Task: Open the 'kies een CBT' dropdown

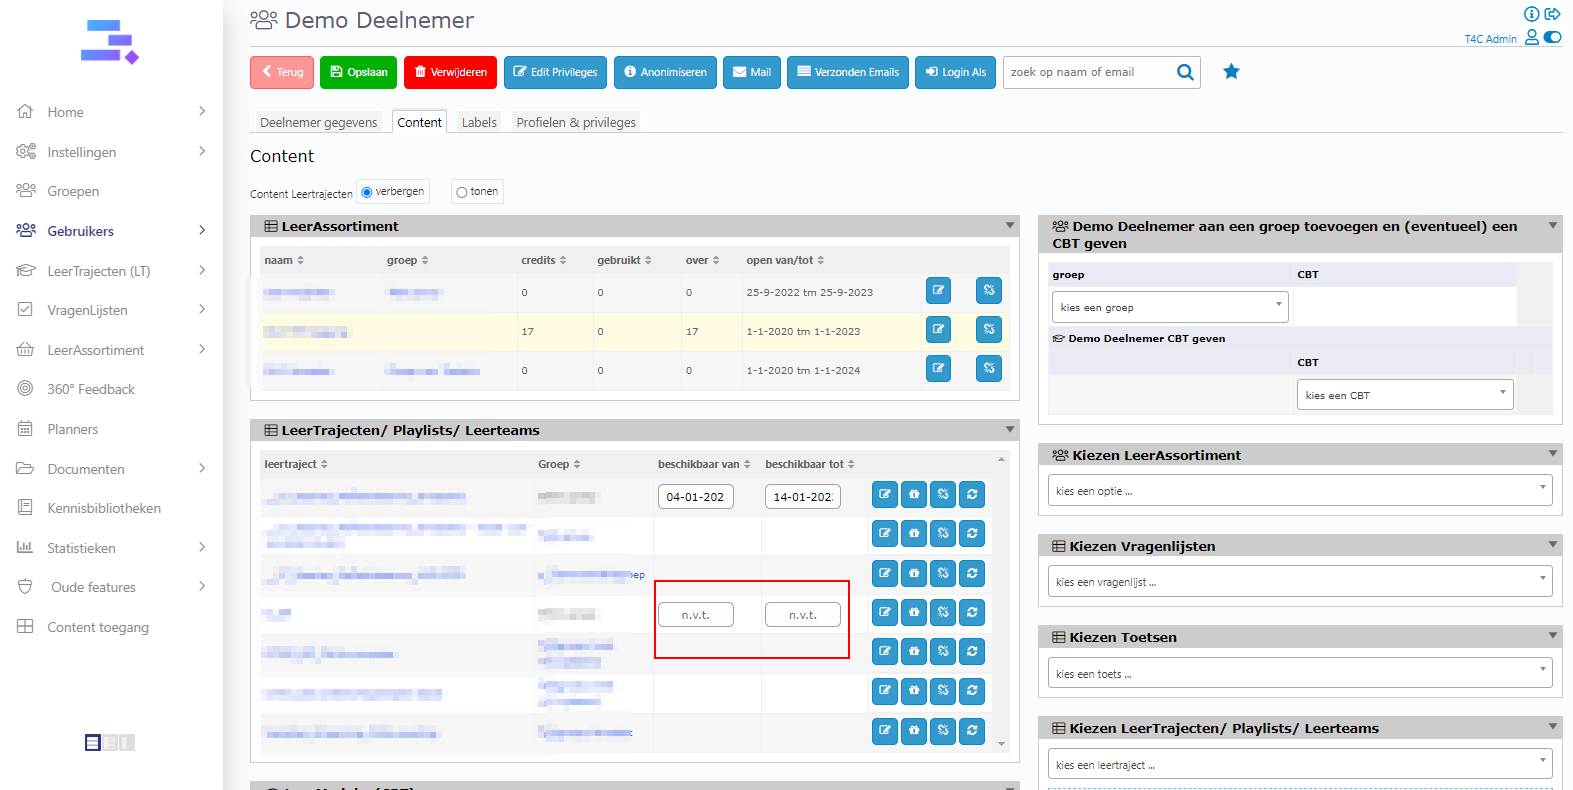Action: [1404, 395]
